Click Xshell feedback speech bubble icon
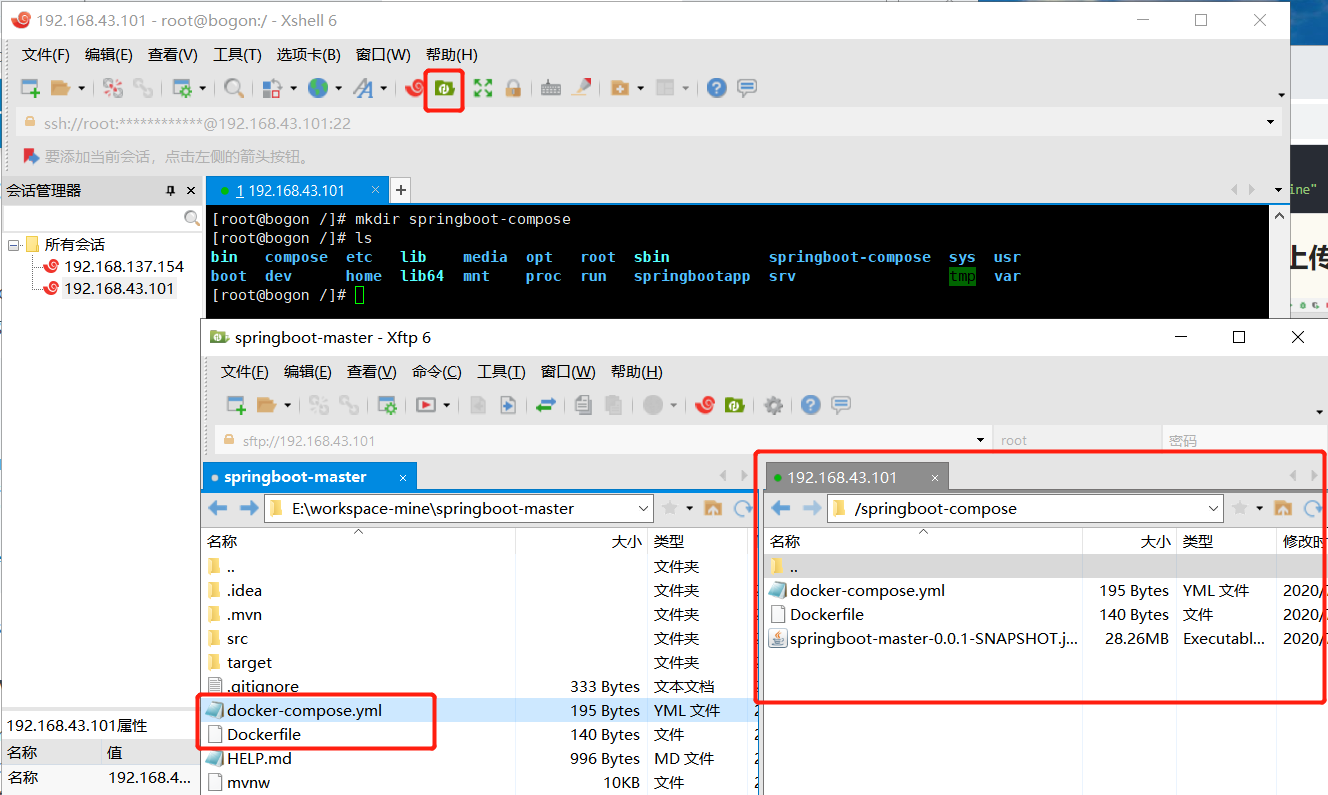Image resolution: width=1328 pixels, height=795 pixels. 746,88
